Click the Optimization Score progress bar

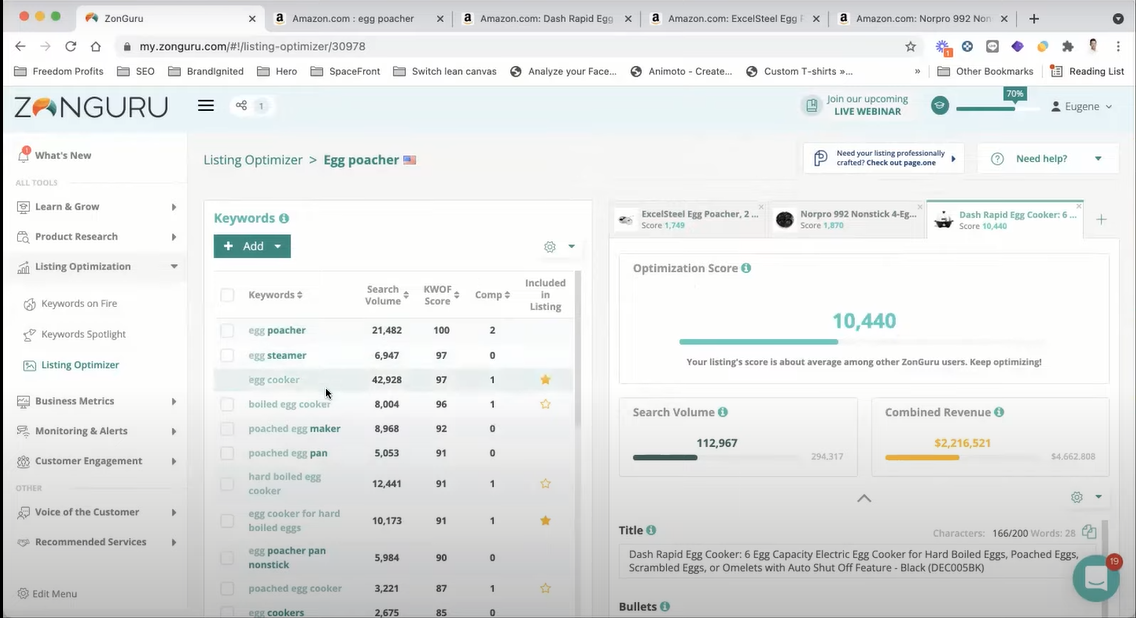pyautogui.click(x=862, y=342)
